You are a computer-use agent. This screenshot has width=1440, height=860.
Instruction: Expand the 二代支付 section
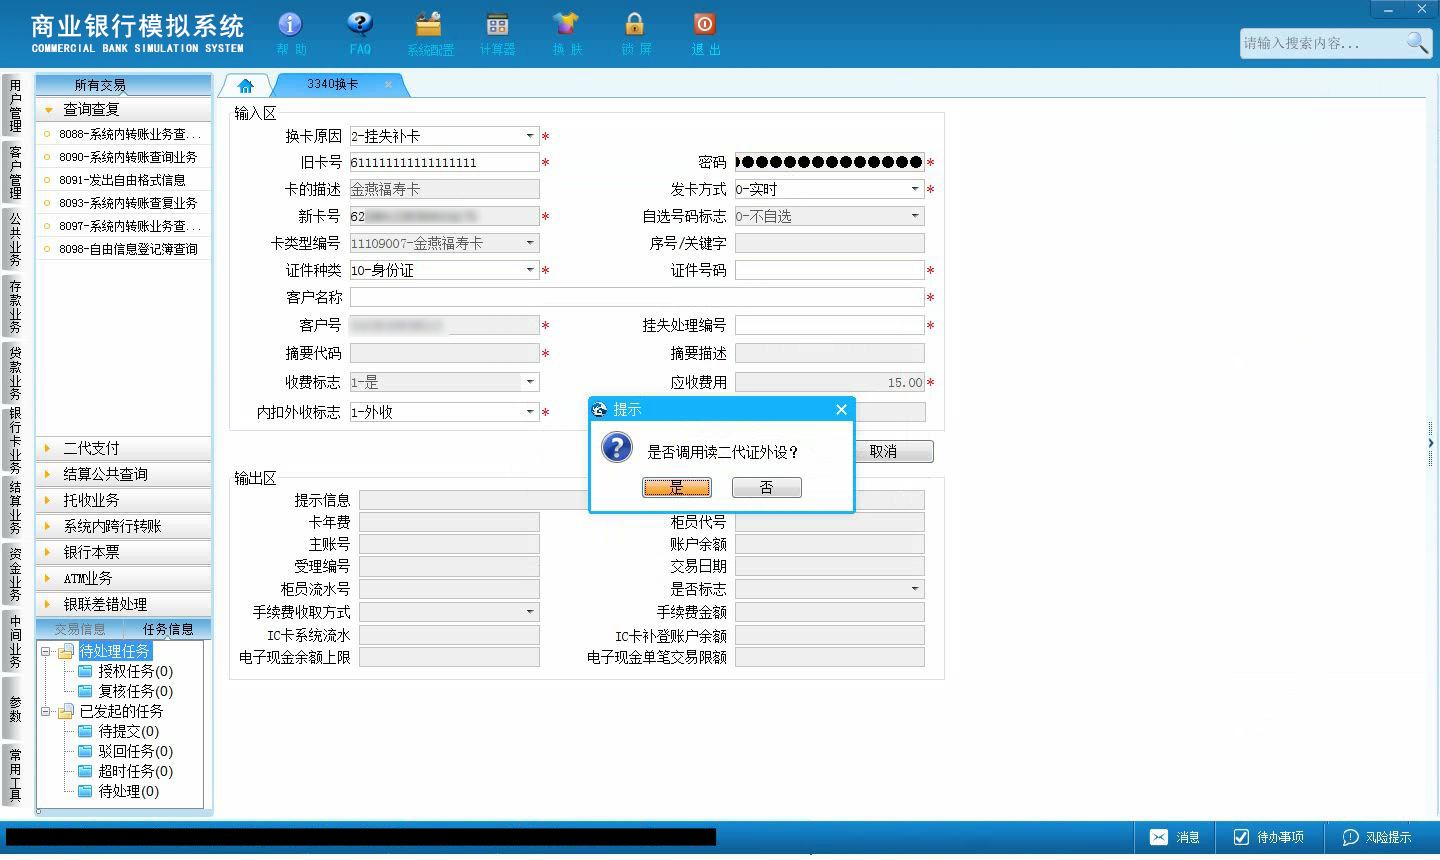[124, 448]
